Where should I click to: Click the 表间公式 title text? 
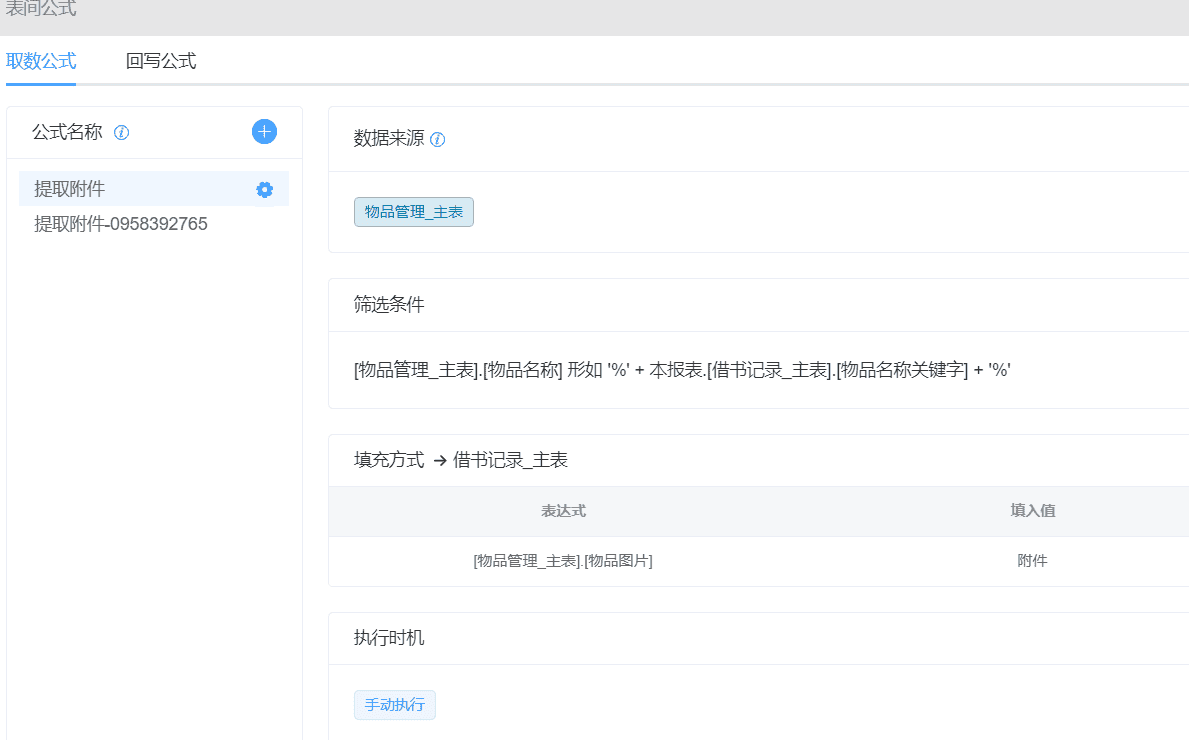pos(41,8)
